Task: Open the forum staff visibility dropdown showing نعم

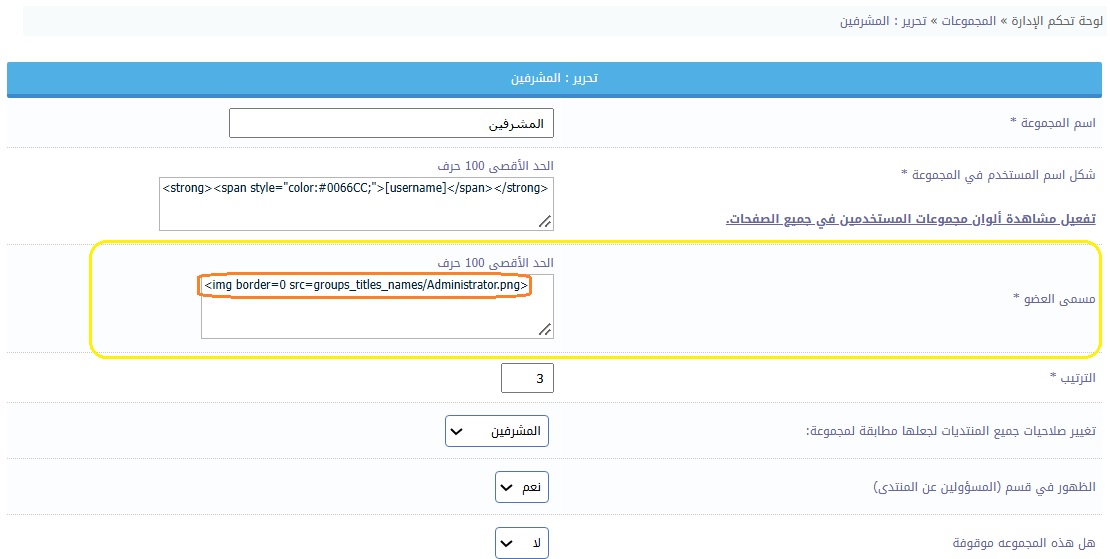Action: coord(522,487)
